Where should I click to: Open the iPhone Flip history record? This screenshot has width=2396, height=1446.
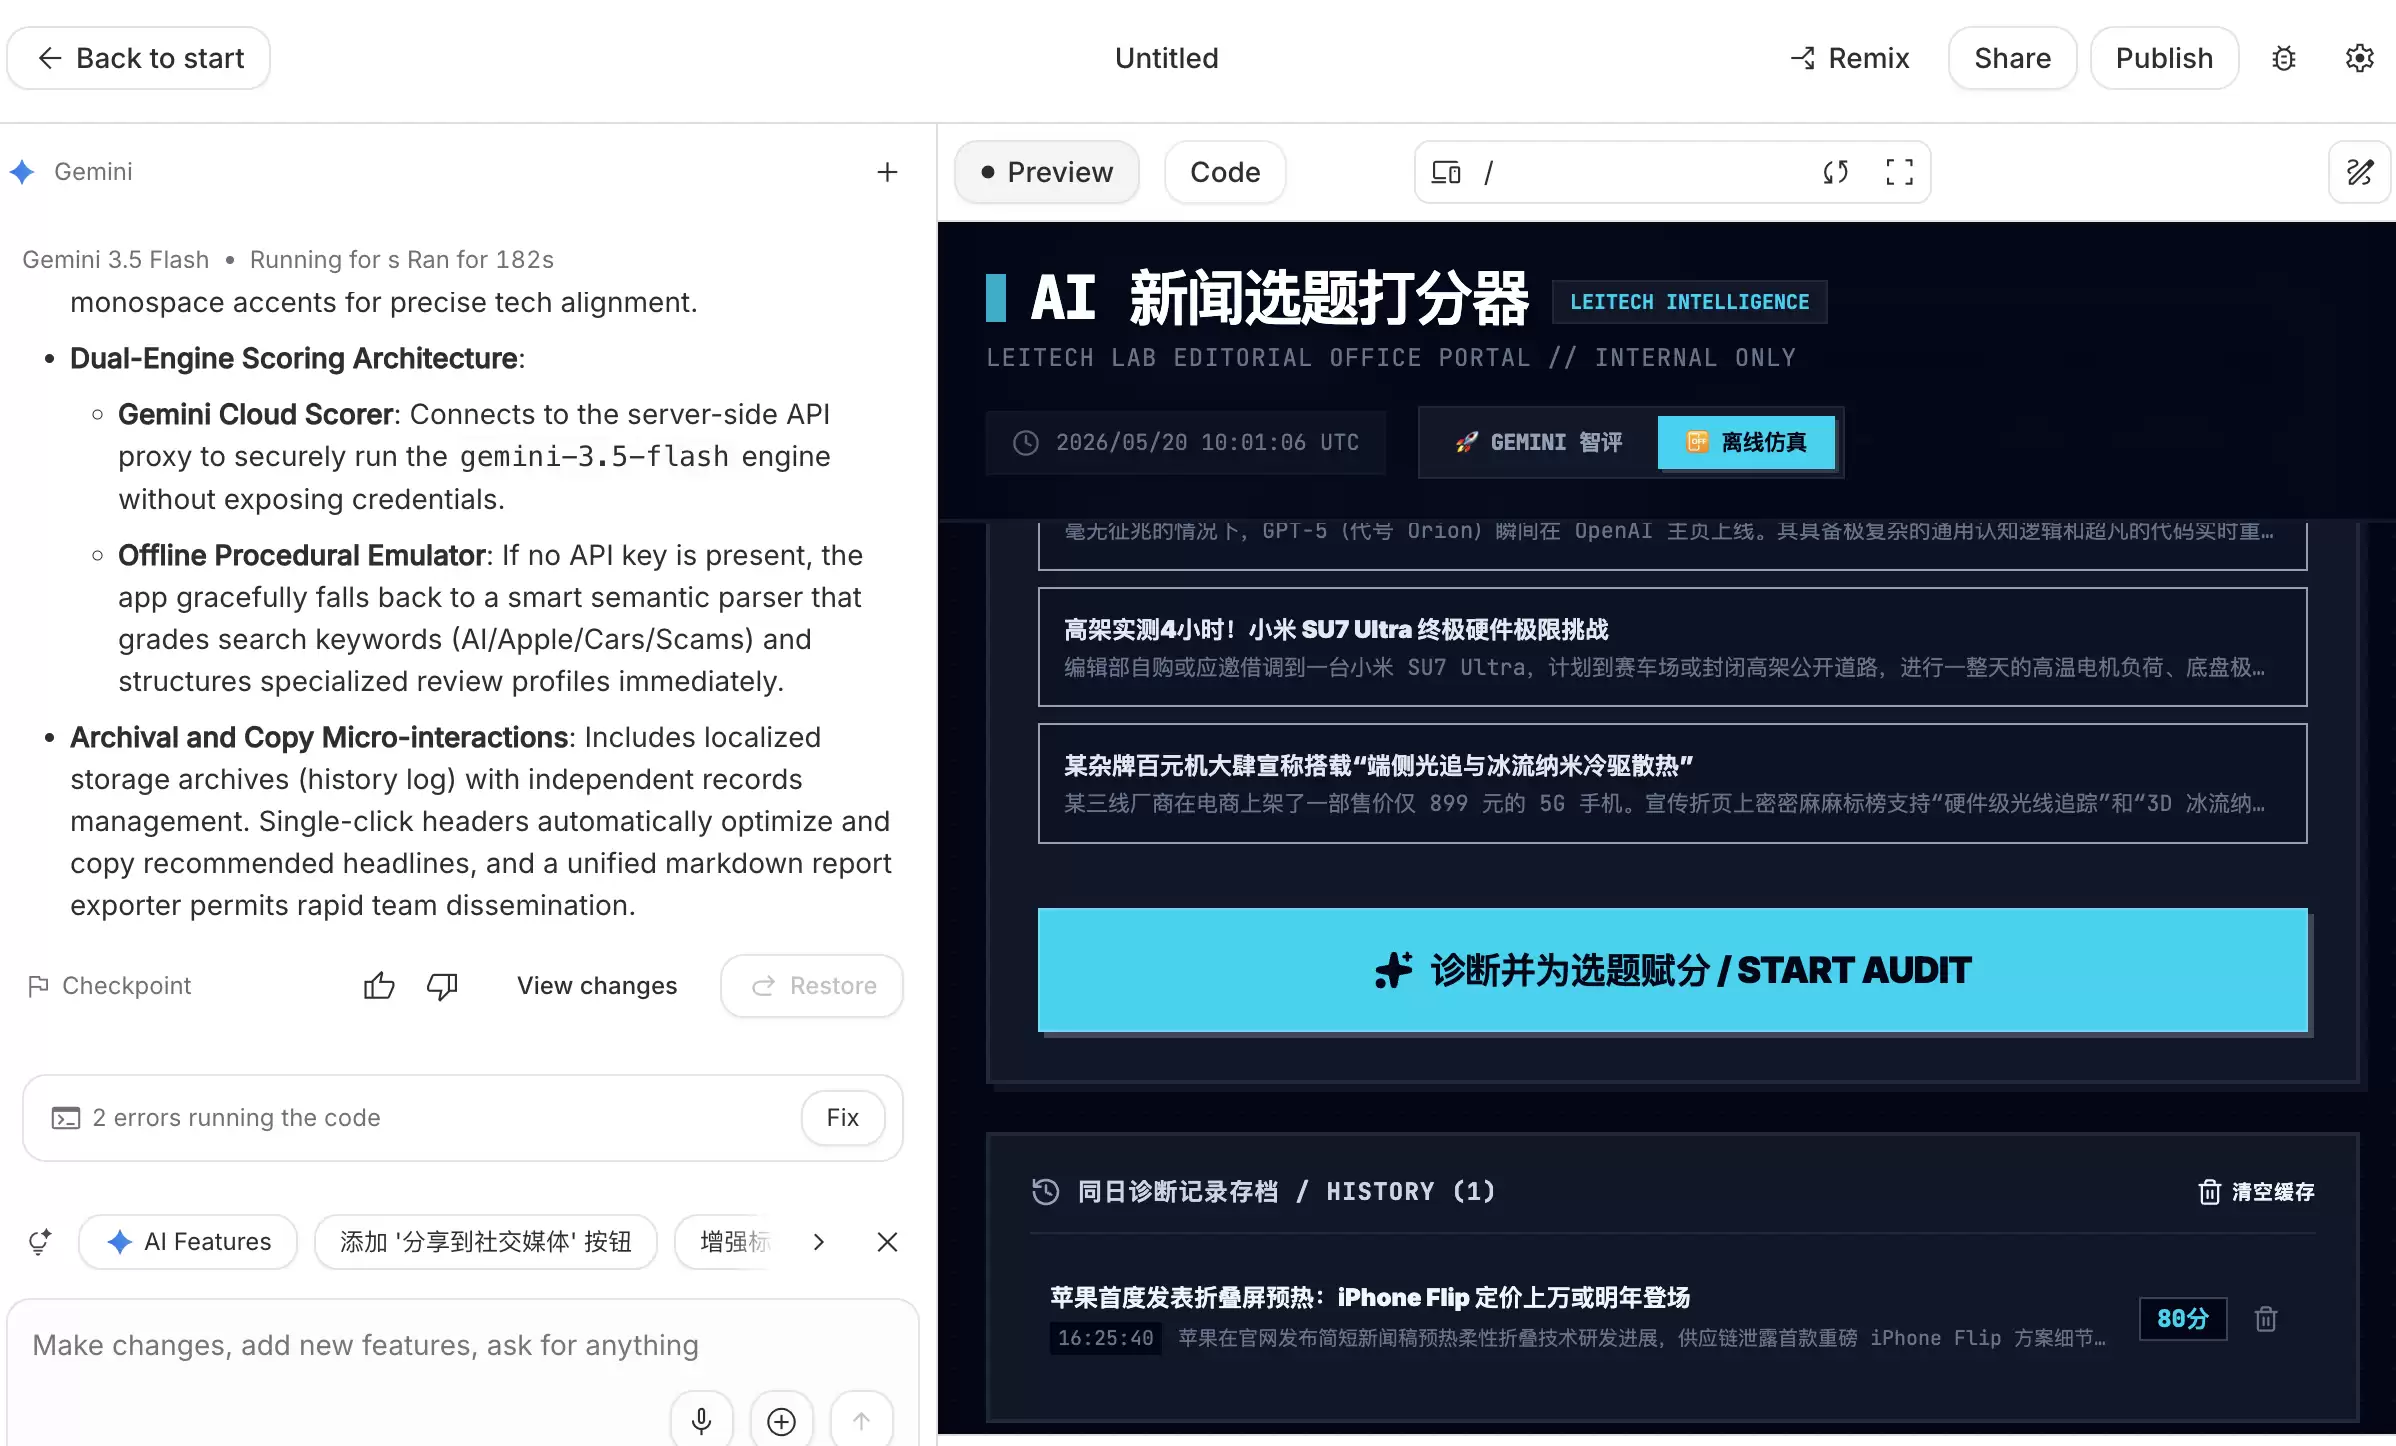click(1580, 1317)
